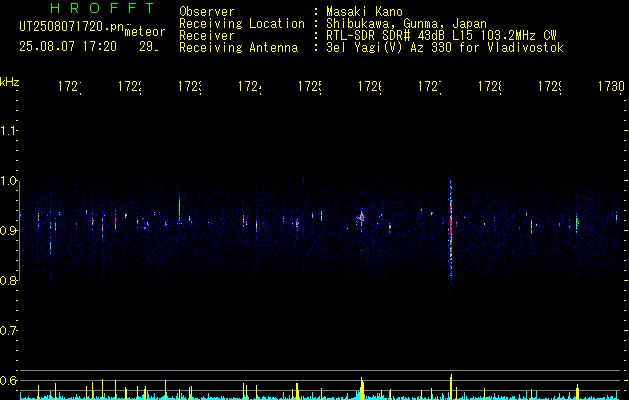Click the strong red meteor echo after 1727
Screen dimensions: 629x400
(x=451, y=227)
